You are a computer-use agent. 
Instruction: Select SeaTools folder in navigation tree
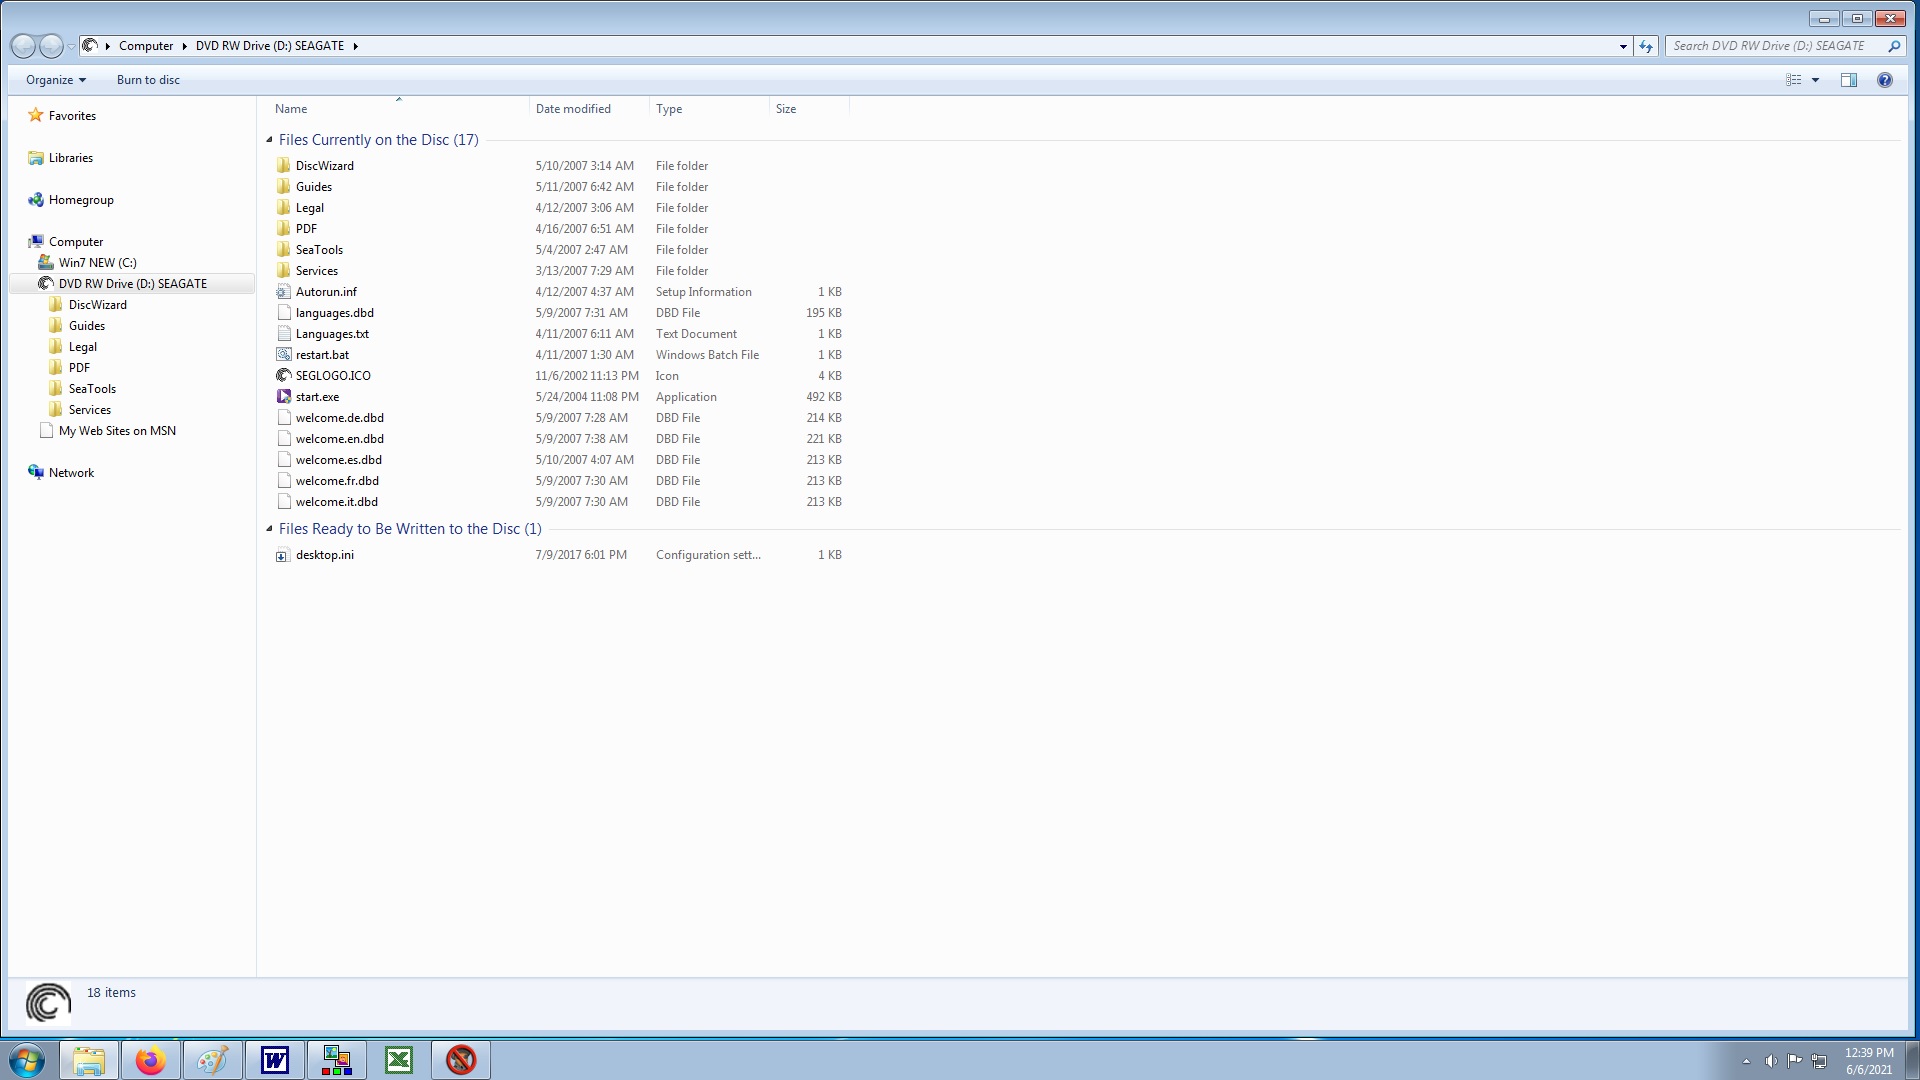(92, 389)
